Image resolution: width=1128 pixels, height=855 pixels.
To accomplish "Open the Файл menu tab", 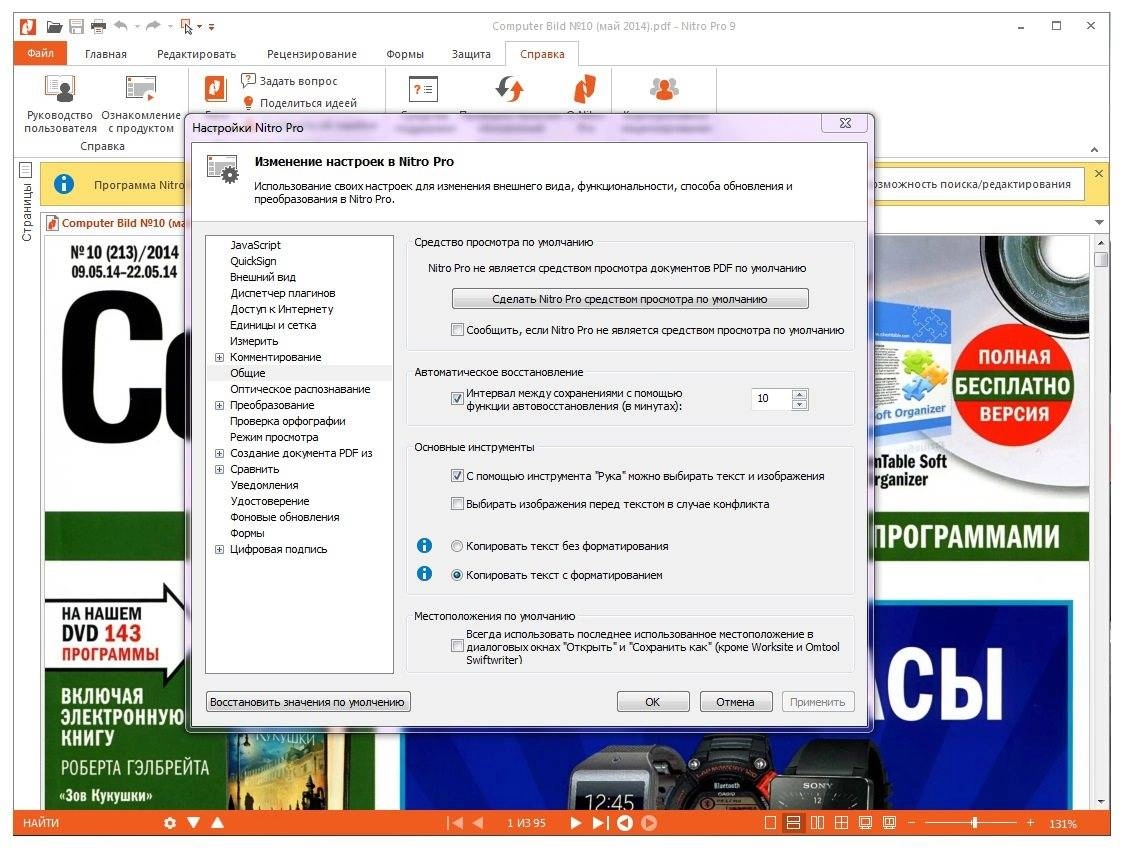I will coord(40,53).
